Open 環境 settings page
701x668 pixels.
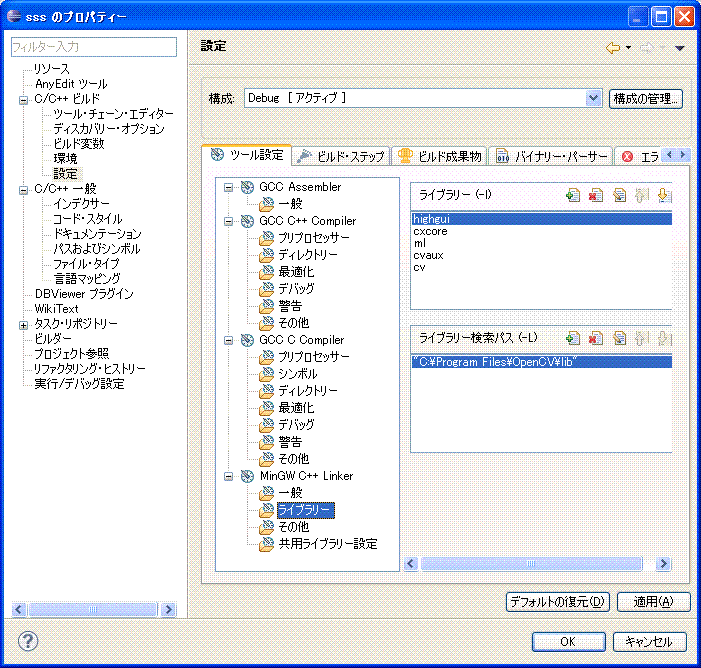[x=65, y=159]
